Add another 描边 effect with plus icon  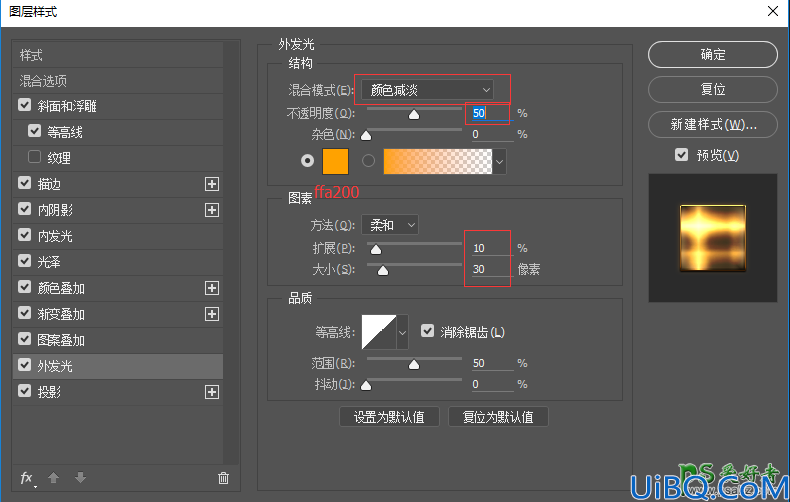click(212, 184)
